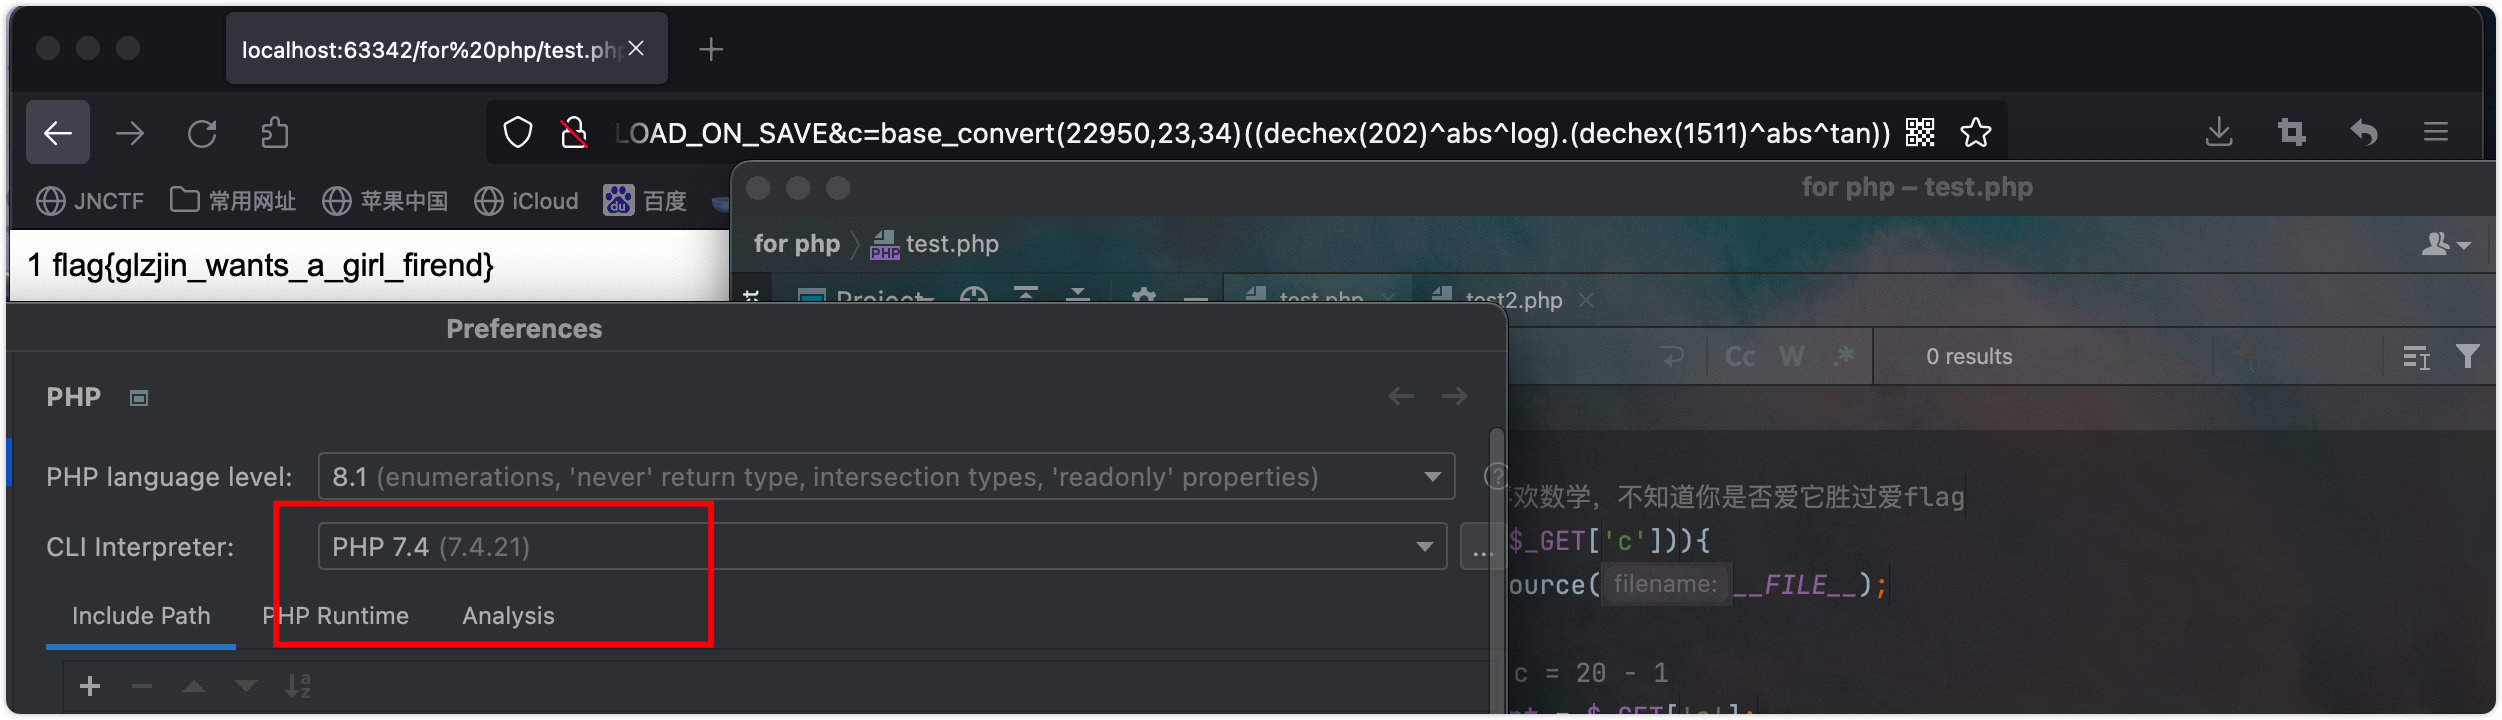Toggle the Regex search option

(1843, 357)
